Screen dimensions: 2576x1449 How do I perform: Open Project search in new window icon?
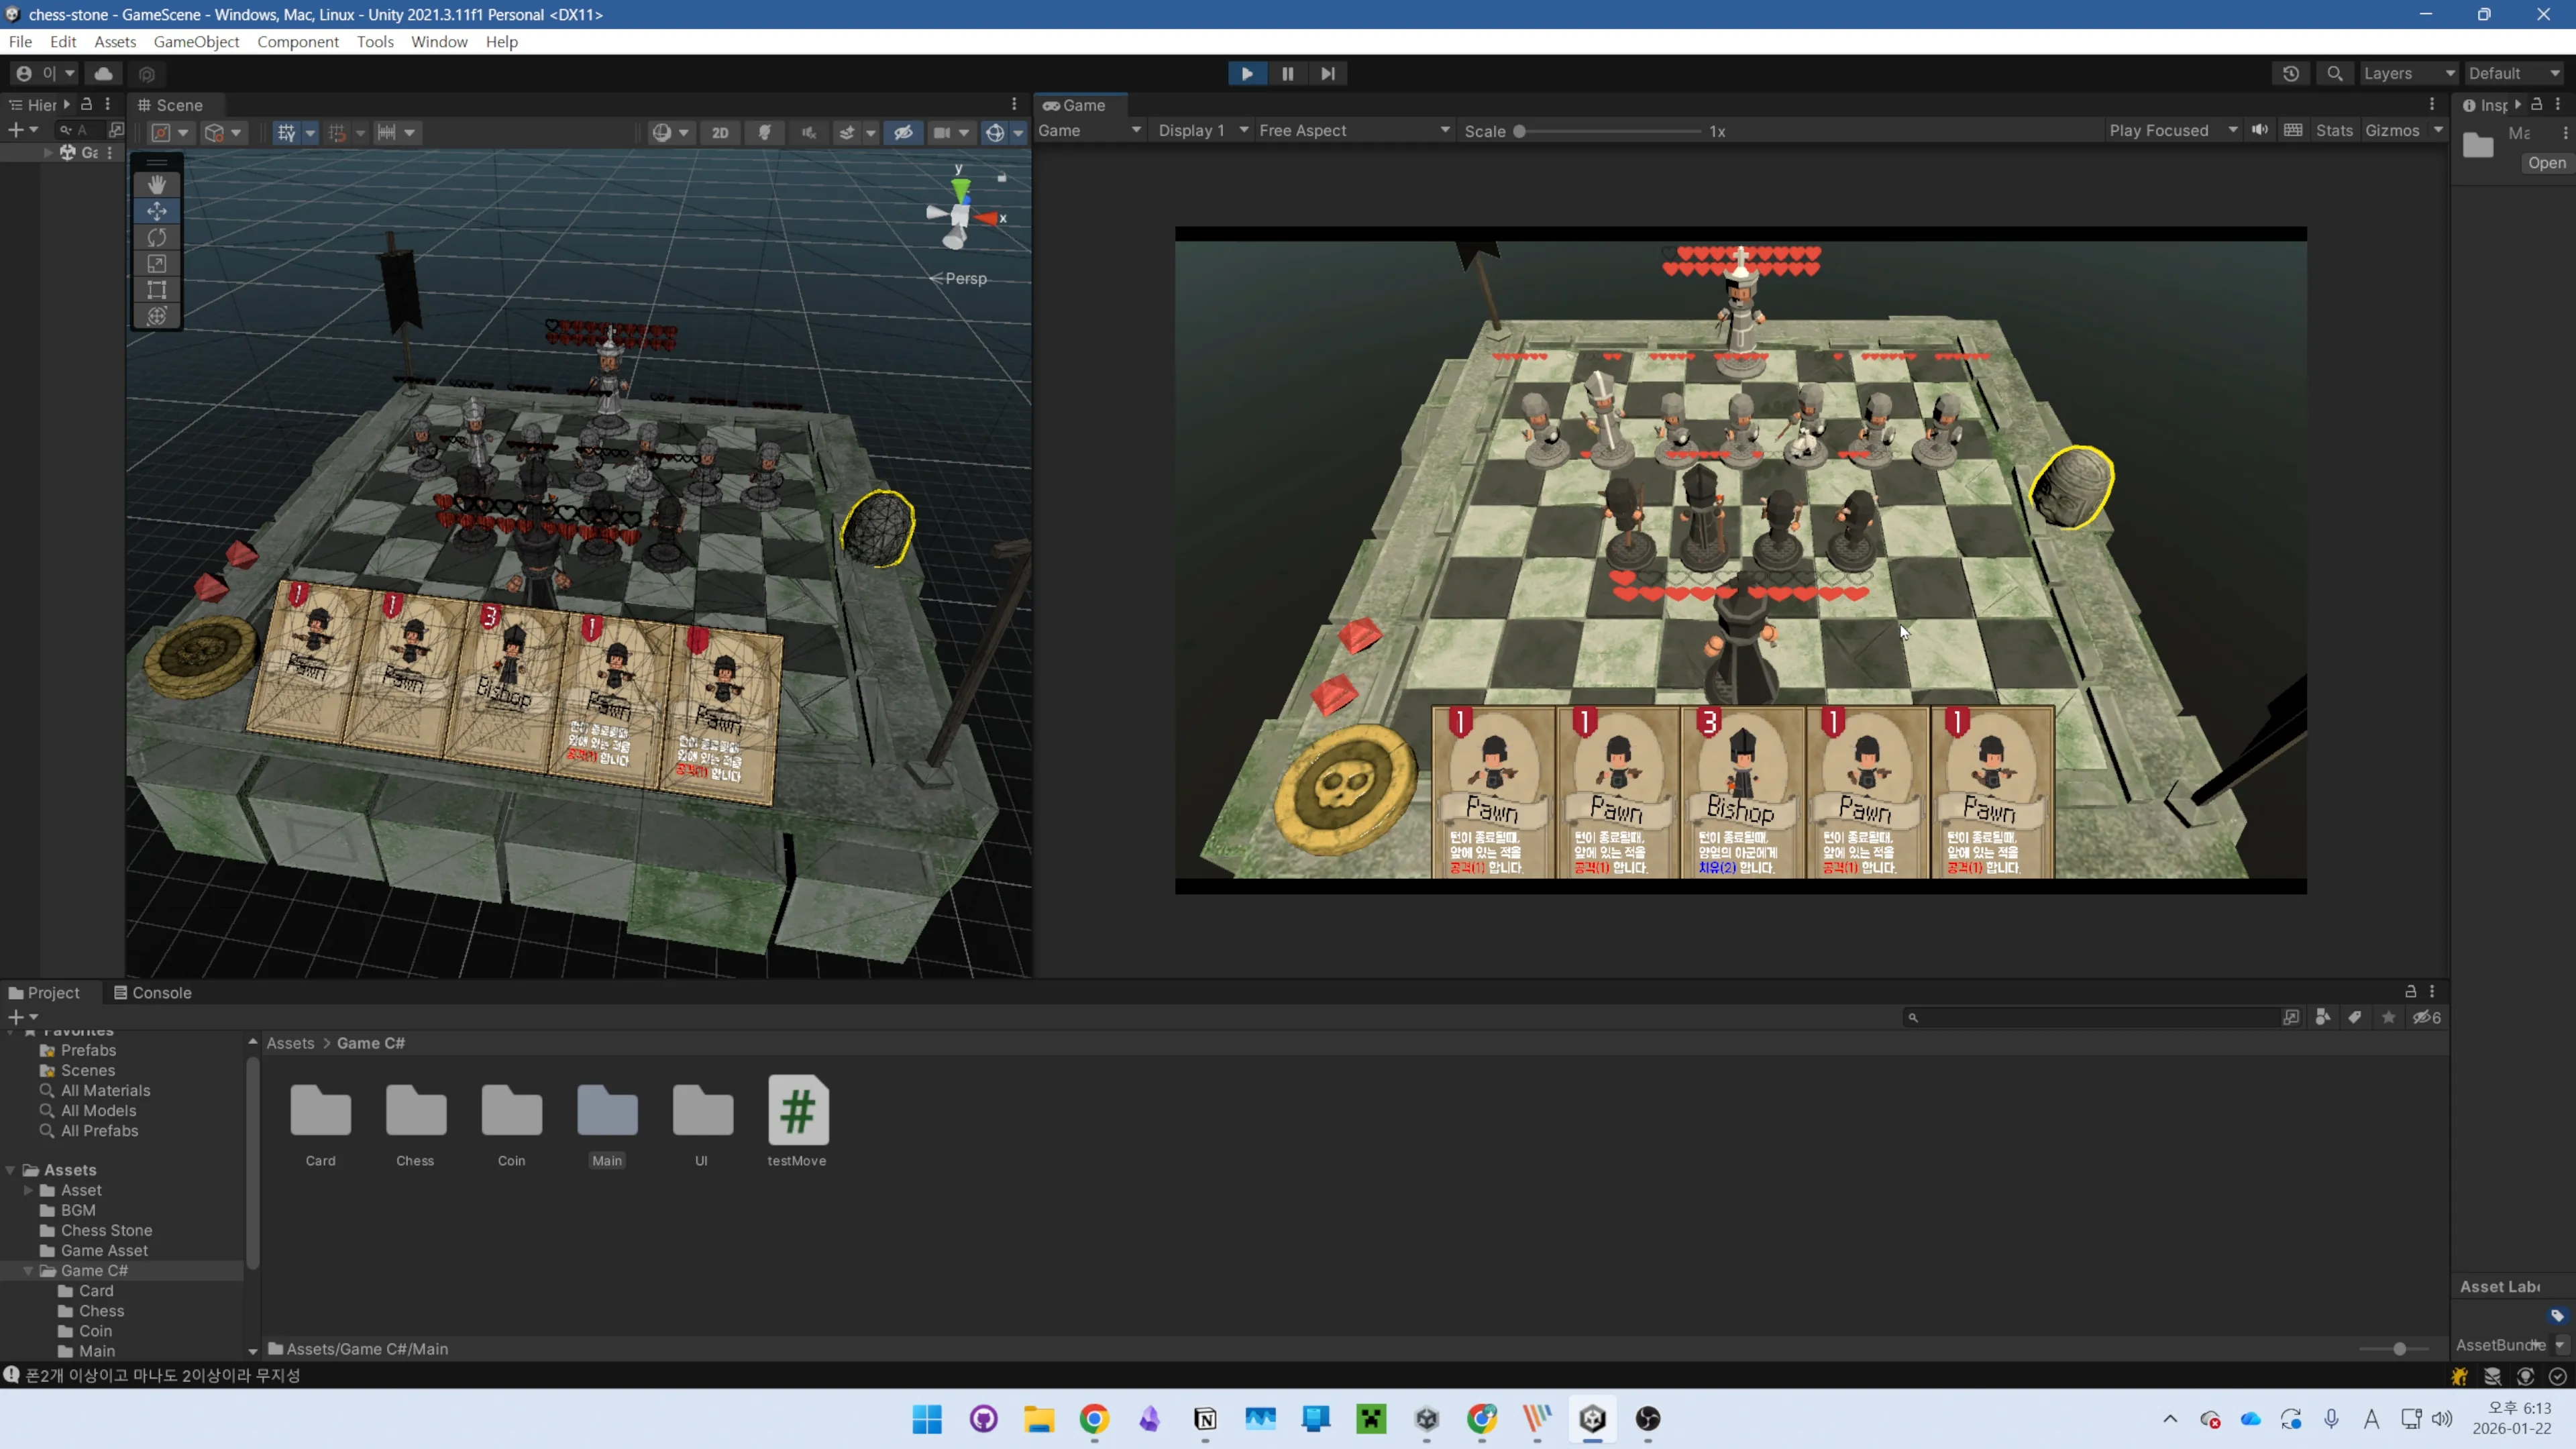[2291, 1017]
